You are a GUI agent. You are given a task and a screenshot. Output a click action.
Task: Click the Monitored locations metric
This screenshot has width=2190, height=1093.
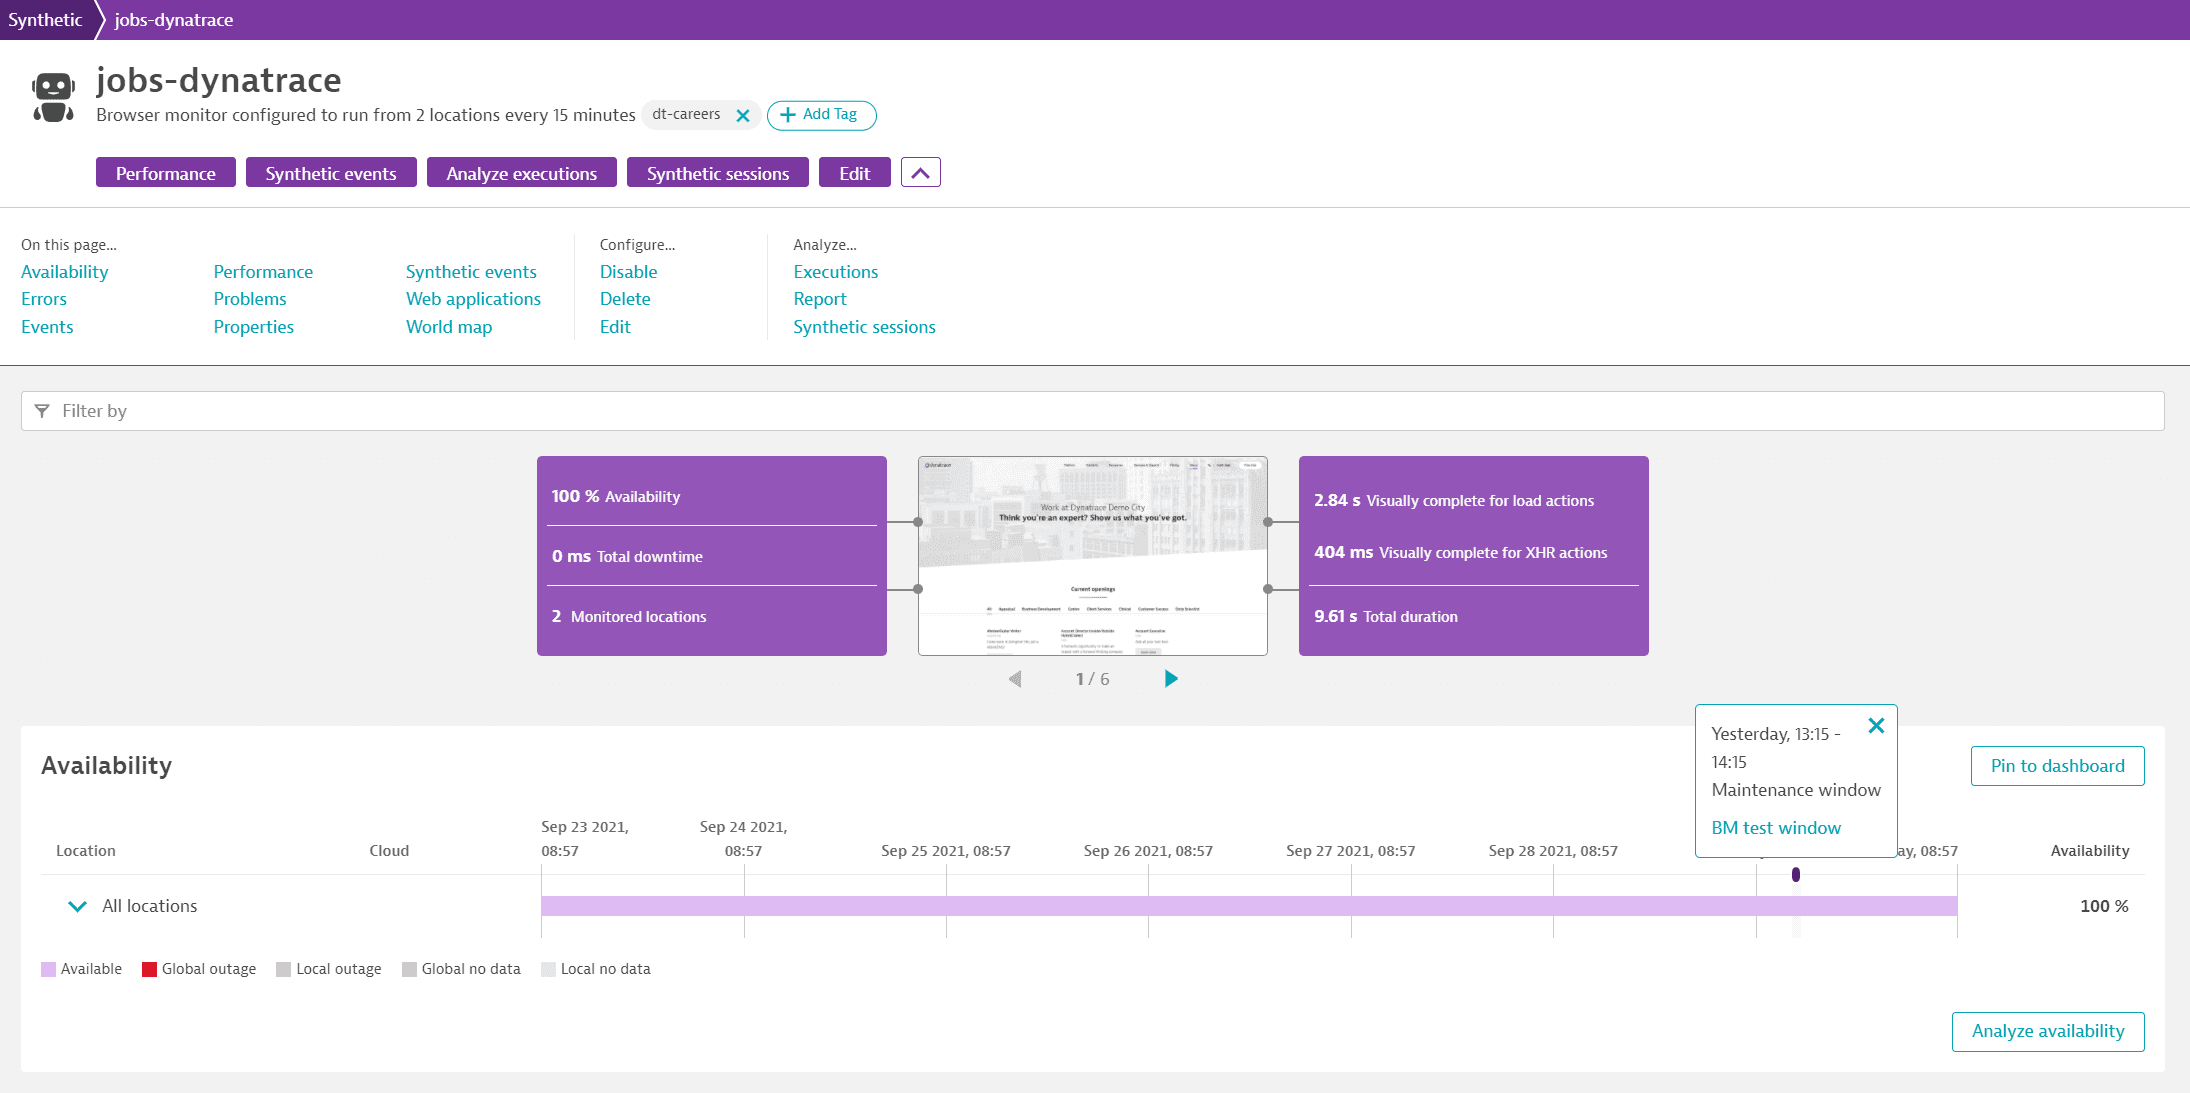click(x=629, y=617)
